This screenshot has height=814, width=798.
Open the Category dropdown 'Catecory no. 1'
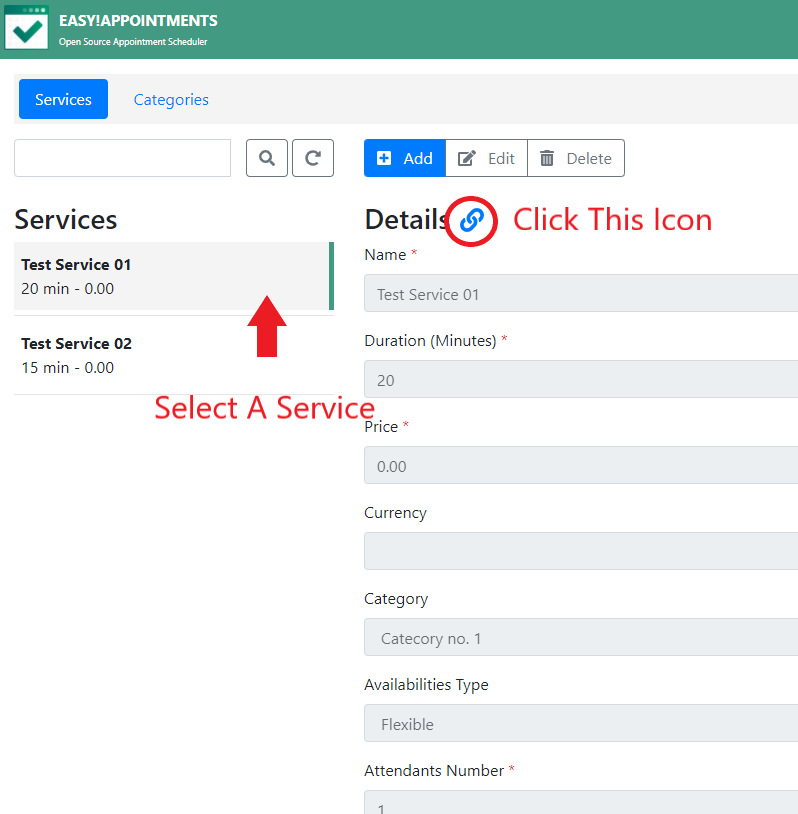pyautogui.click(x=581, y=637)
